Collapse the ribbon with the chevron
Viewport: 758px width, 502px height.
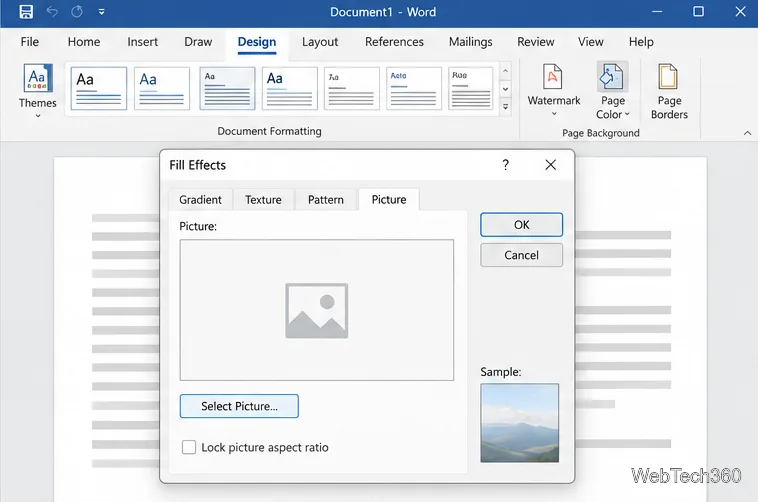(x=747, y=133)
